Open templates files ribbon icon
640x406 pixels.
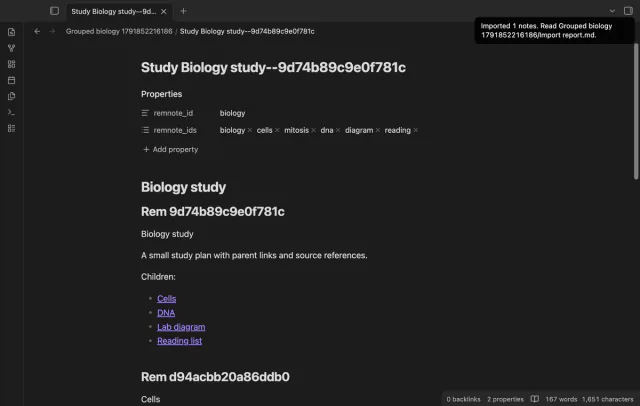pyautogui.click(x=11, y=96)
